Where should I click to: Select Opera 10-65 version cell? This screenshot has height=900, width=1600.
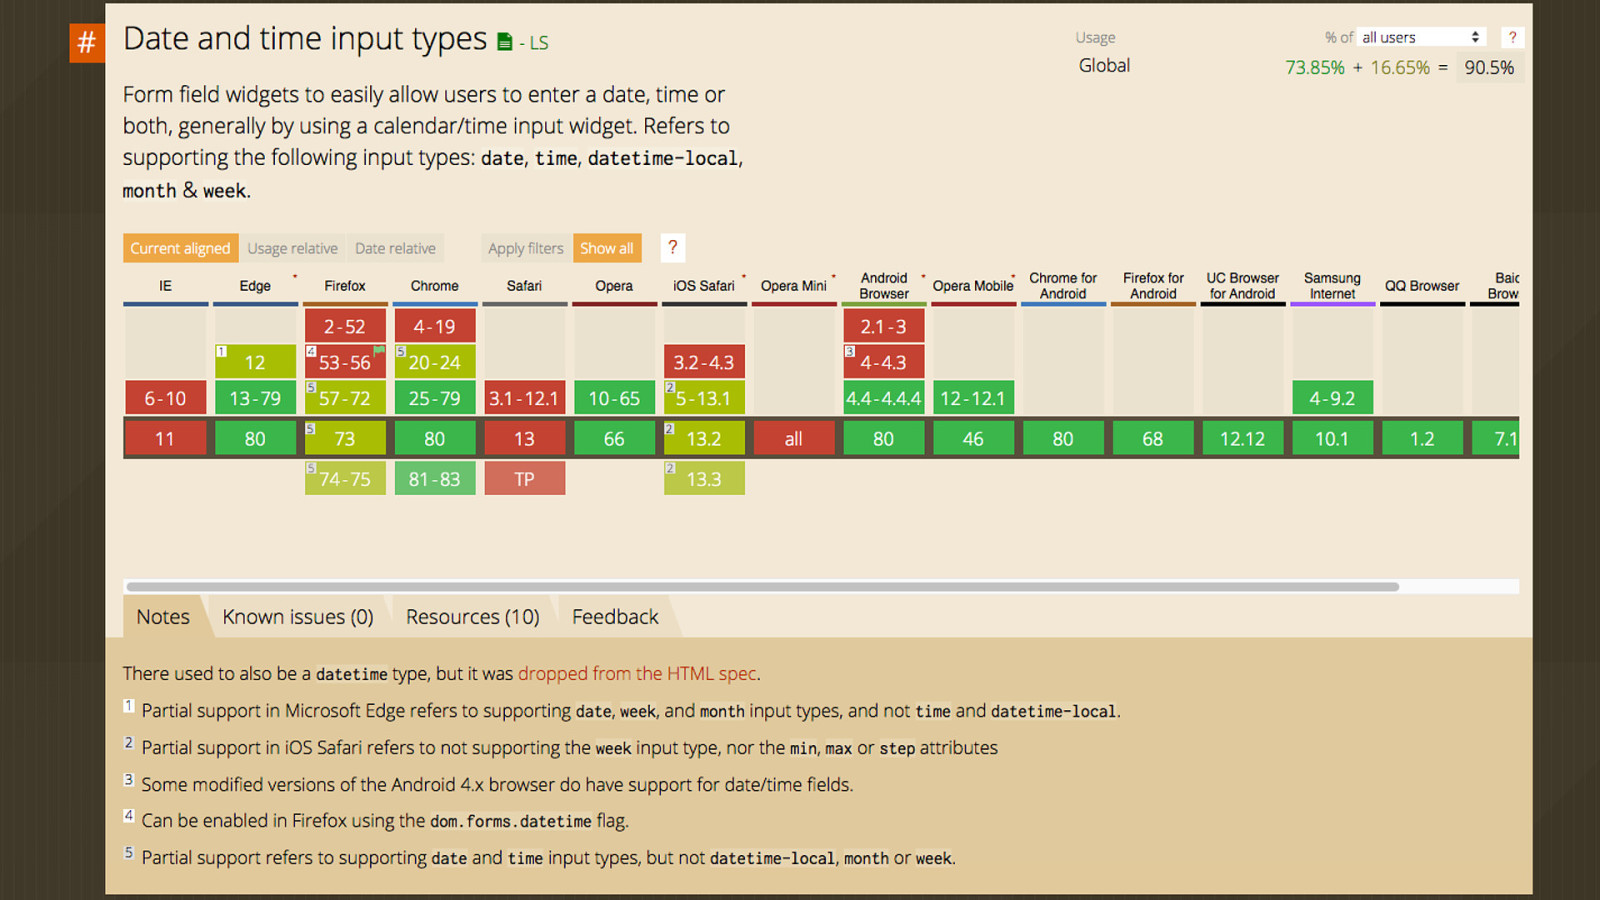pos(614,398)
